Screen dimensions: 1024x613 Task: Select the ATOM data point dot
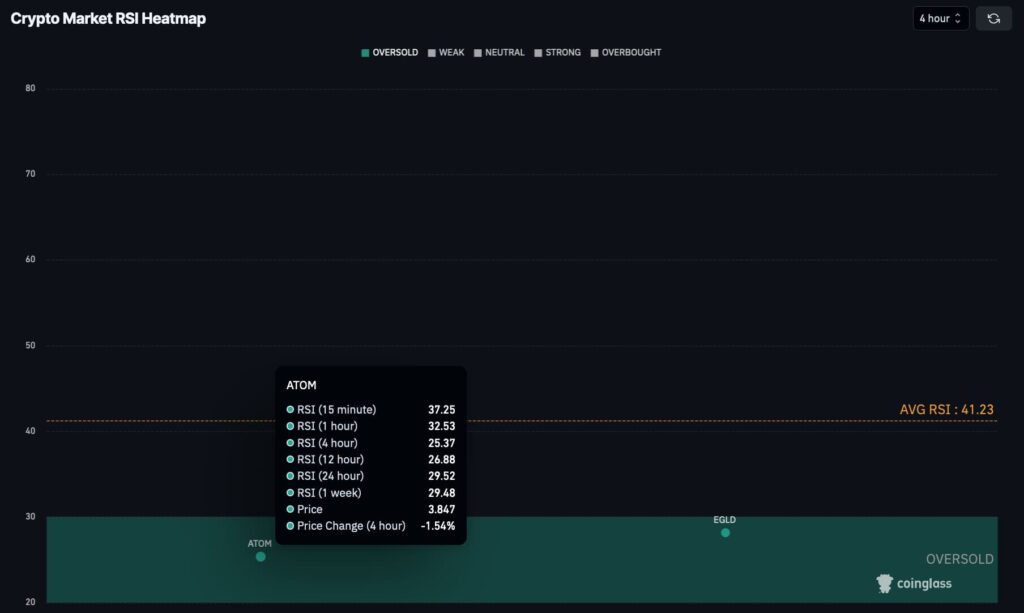tap(261, 557)
